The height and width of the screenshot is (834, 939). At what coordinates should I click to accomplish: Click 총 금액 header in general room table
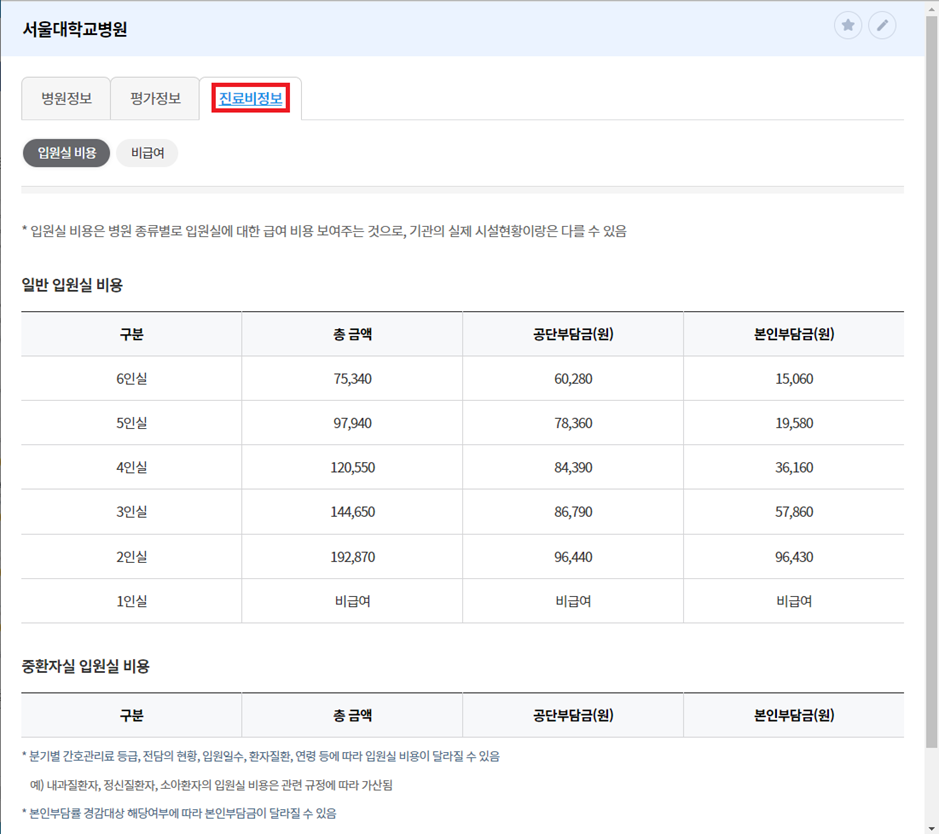(x=352, y=334)
